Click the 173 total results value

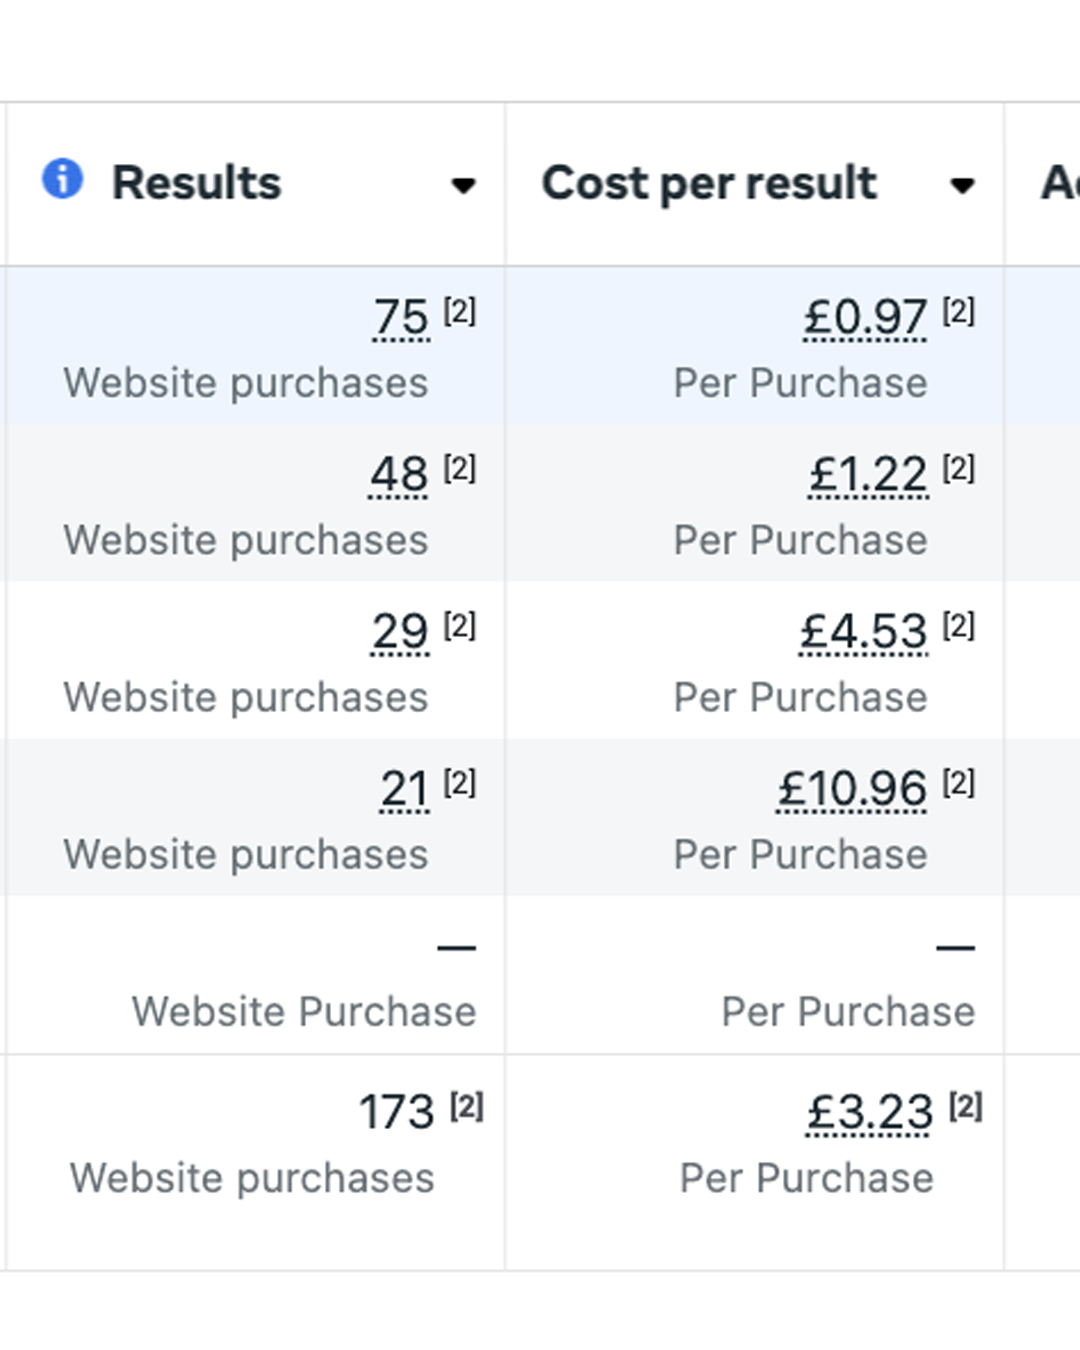point(397,1112)
